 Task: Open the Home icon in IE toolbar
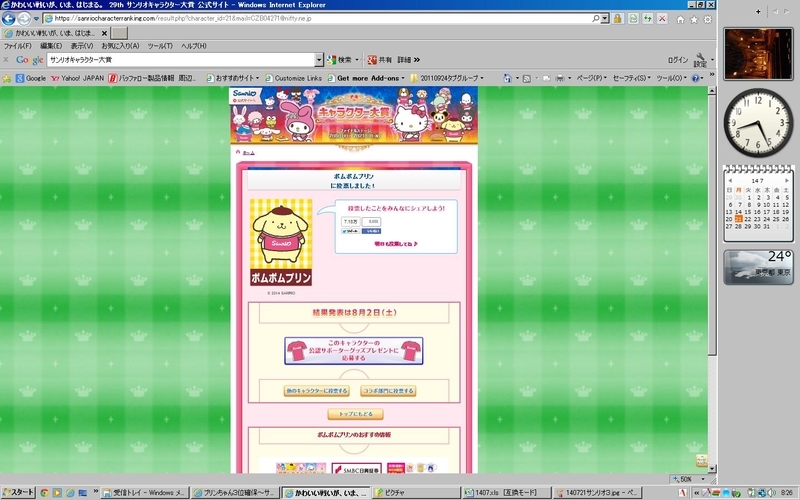(680, 19)
